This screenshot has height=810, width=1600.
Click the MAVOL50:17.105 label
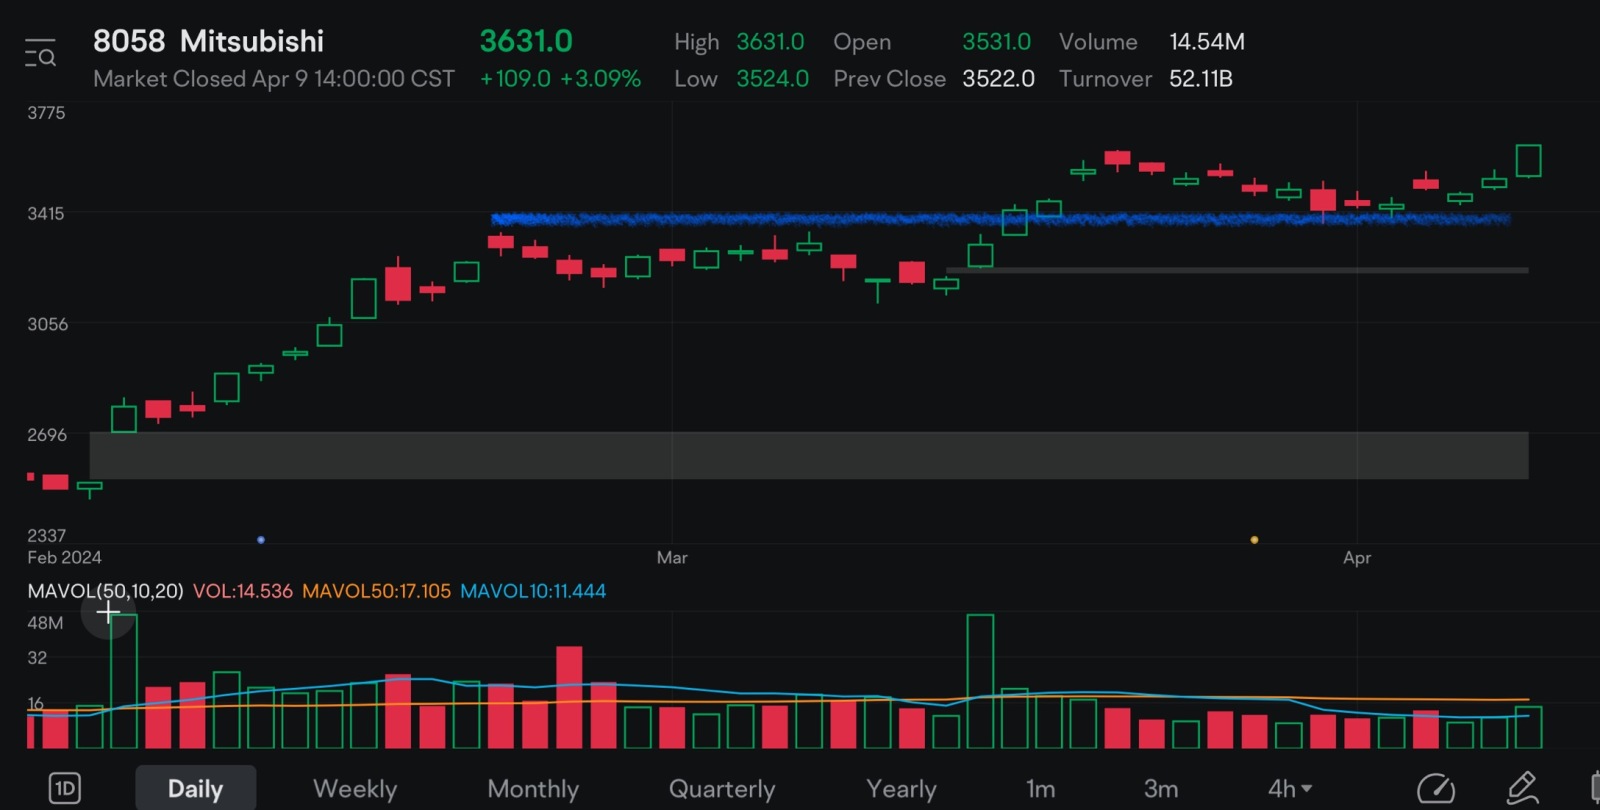[376, 591]
